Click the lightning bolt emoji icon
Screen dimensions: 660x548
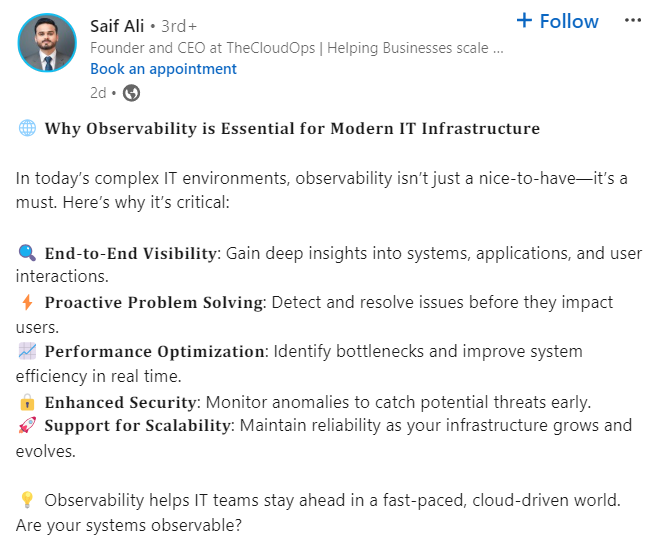27,303
